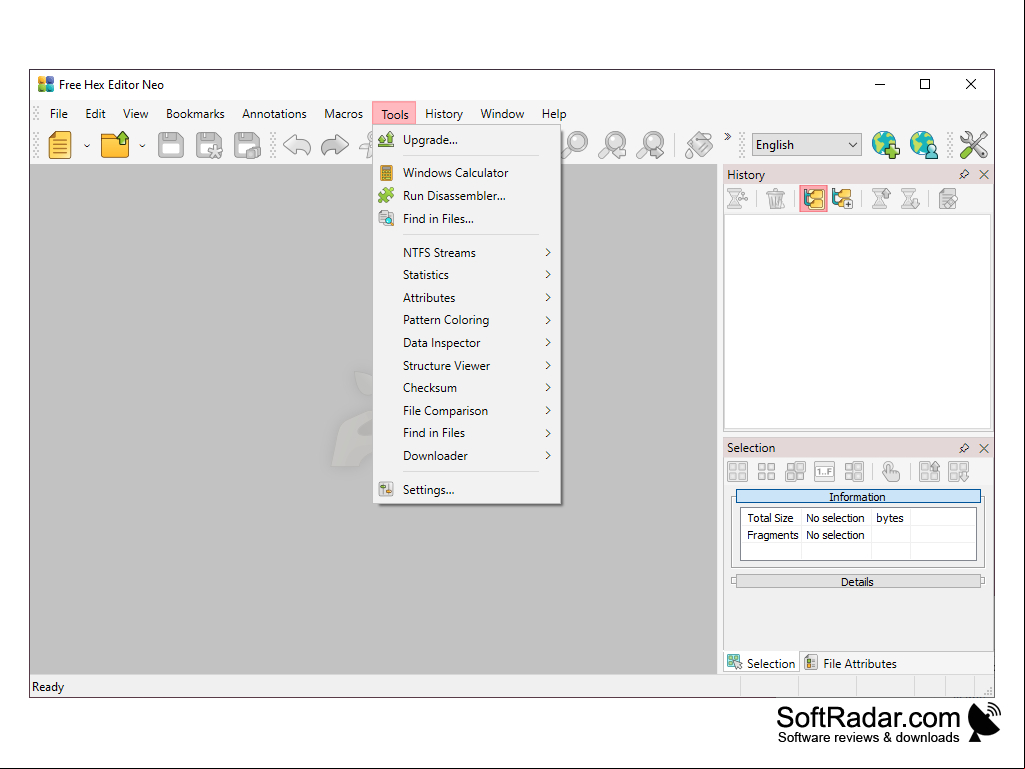This screenshot has width=1025, height=769.
Task: Click Selection panel pointing hand icon
Action: 890,471
